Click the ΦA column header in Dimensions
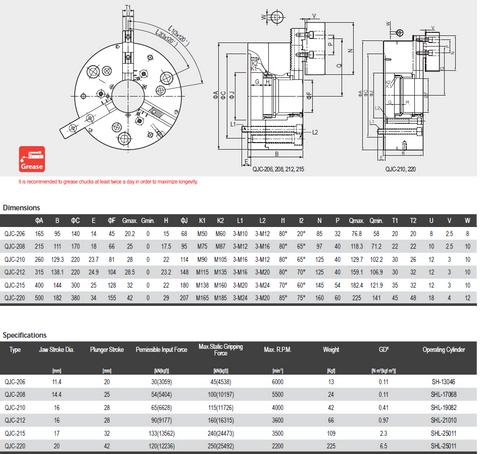Screen dimensions: 480x454 (x=39, y=221)
